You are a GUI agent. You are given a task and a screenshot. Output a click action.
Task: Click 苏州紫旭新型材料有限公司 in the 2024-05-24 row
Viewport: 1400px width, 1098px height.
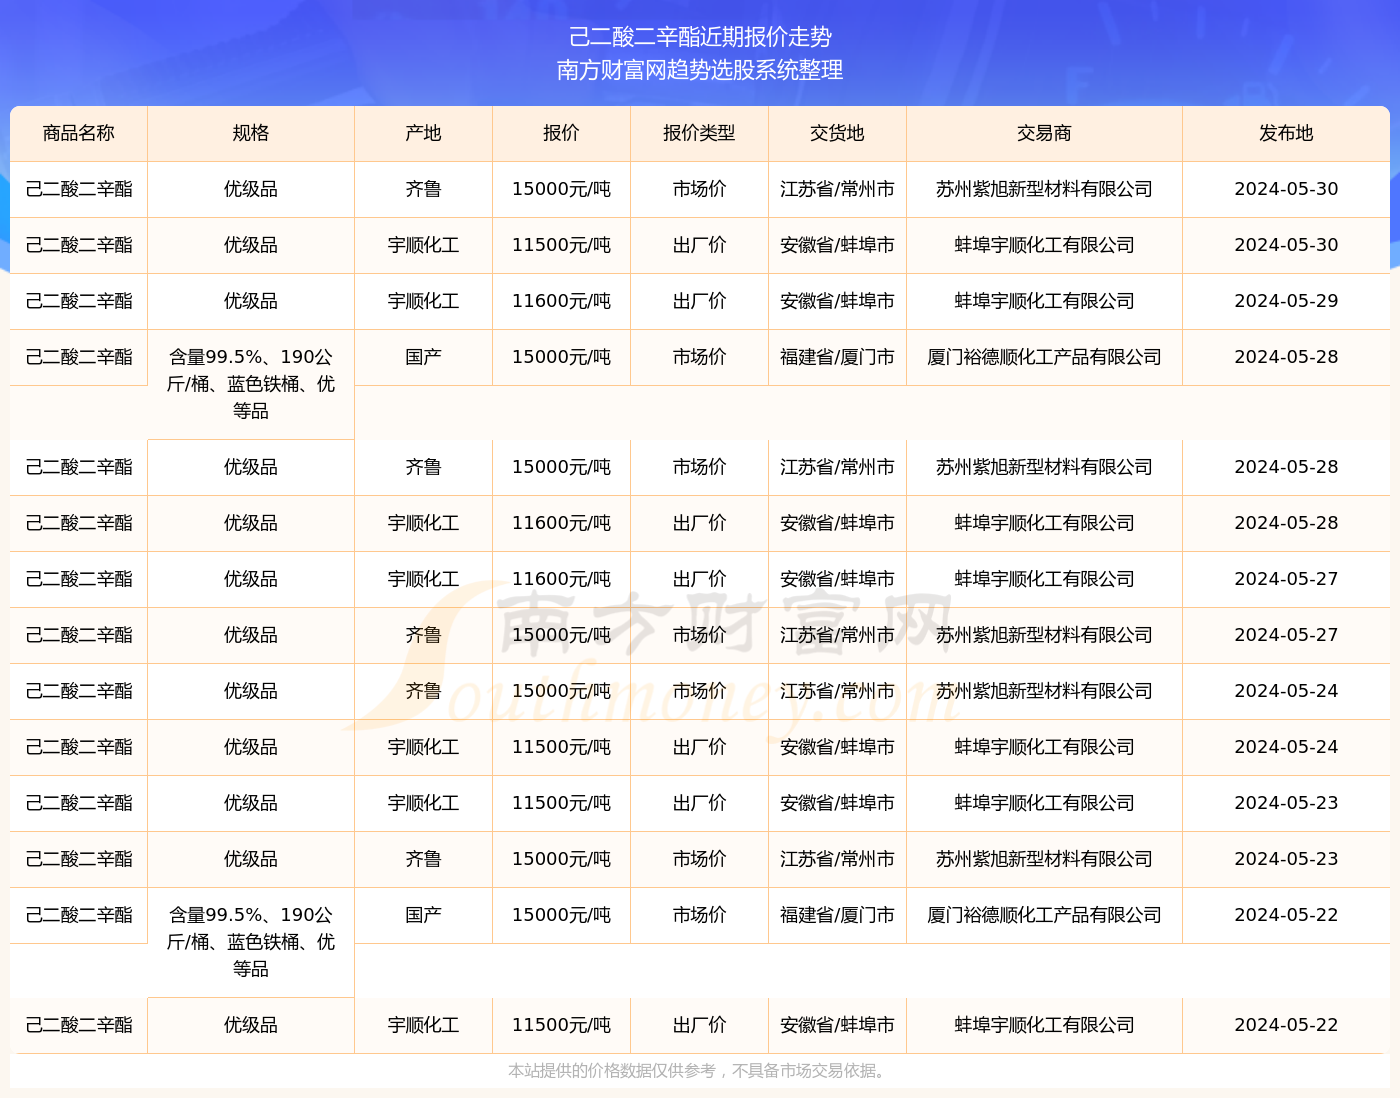click(1044, 691)
